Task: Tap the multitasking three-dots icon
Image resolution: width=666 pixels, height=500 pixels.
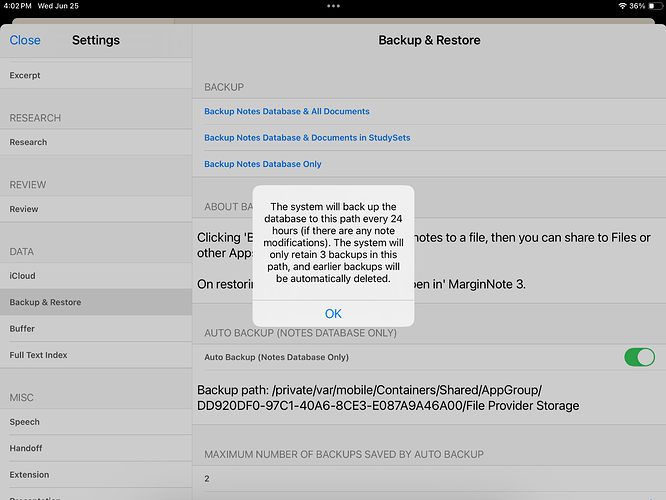Action: click(x=333, y=6)
